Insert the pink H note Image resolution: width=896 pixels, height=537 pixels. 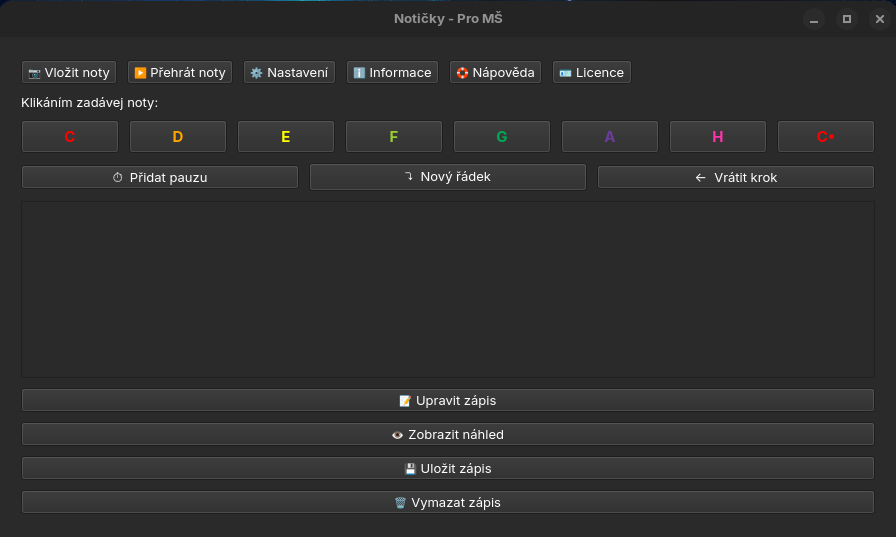pyautogui.click(x=718, y=137)
